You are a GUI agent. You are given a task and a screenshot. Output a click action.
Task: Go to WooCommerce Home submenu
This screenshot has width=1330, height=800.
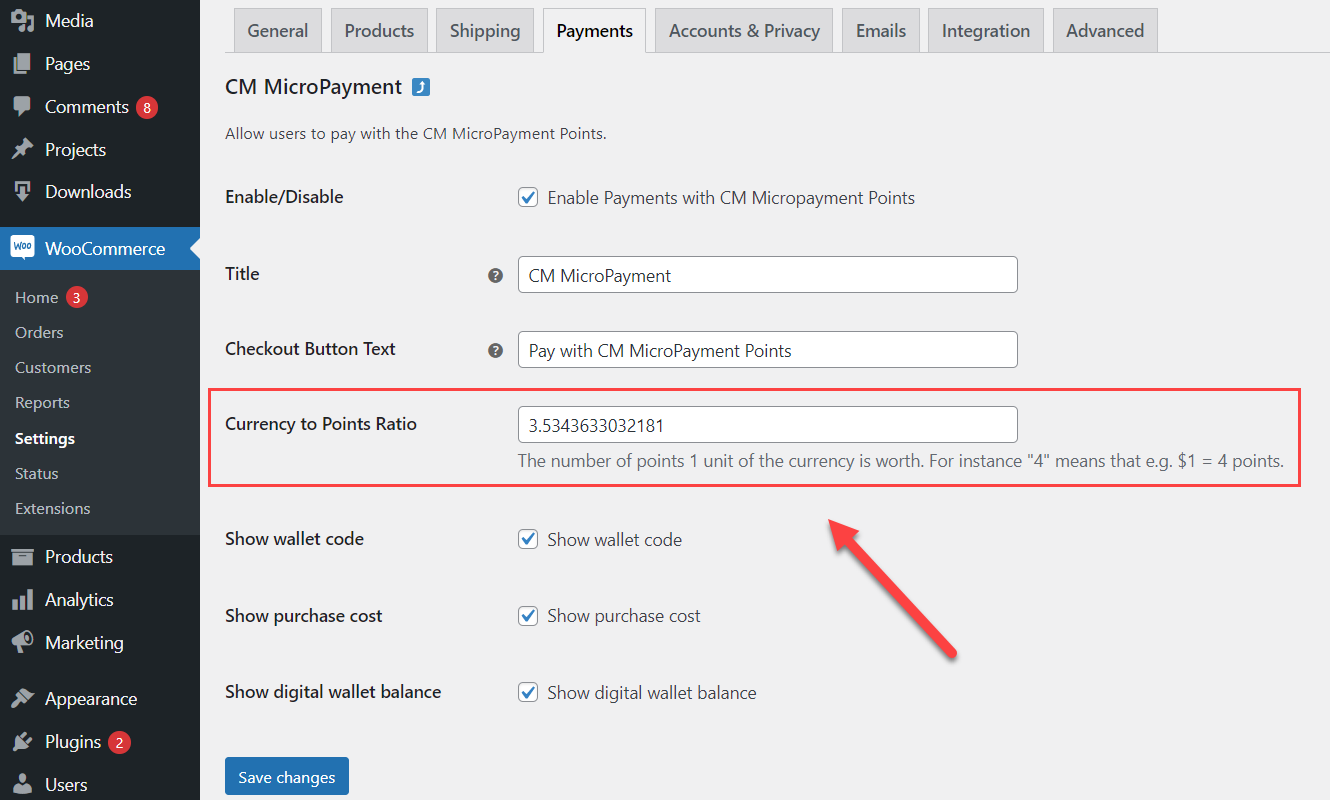click(37, 297)
